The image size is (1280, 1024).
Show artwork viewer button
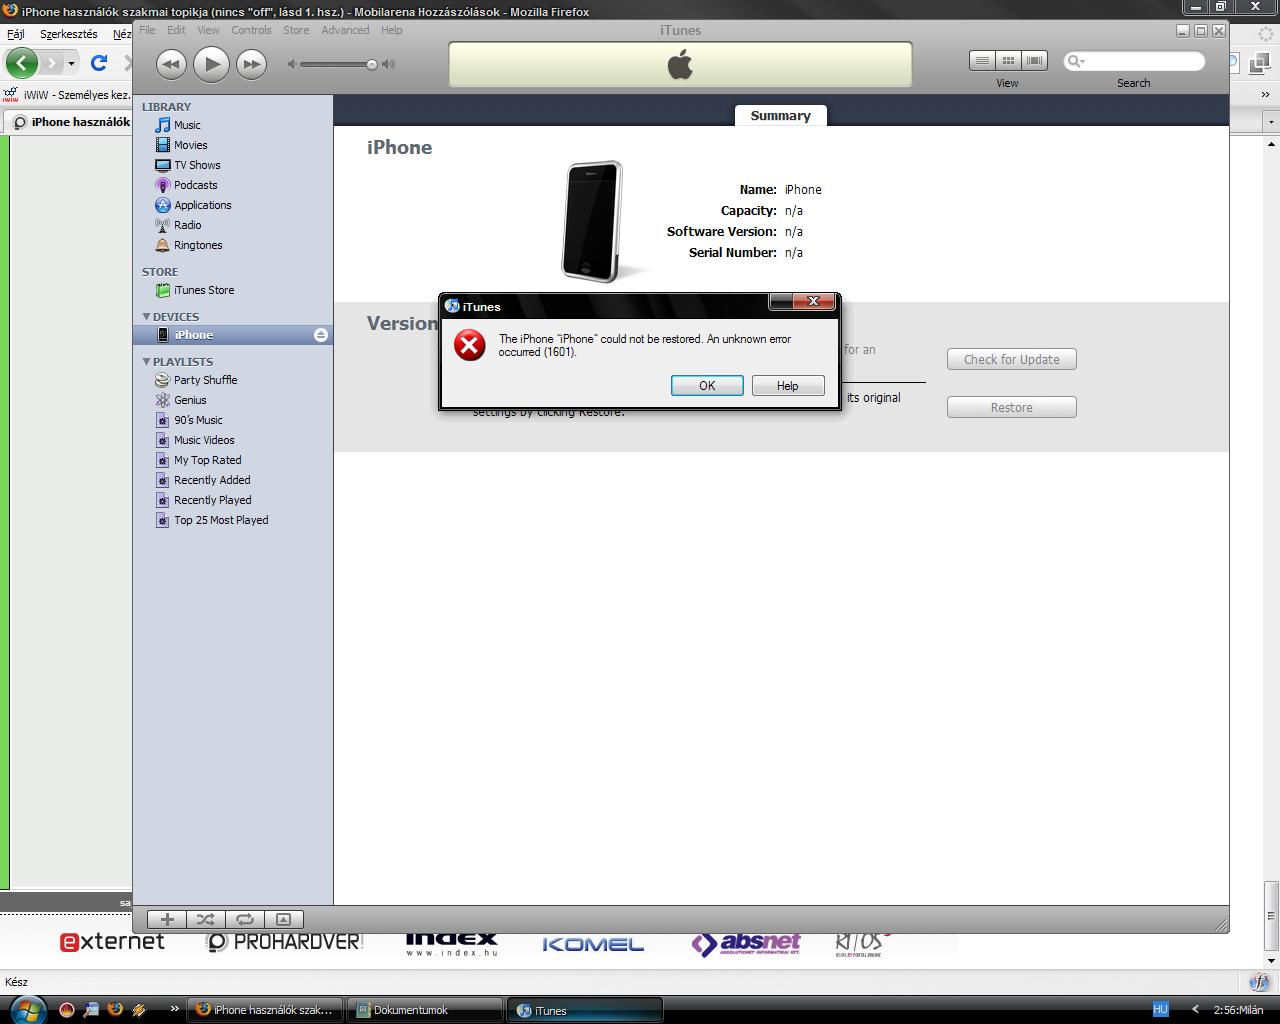(x=283, y=919)
